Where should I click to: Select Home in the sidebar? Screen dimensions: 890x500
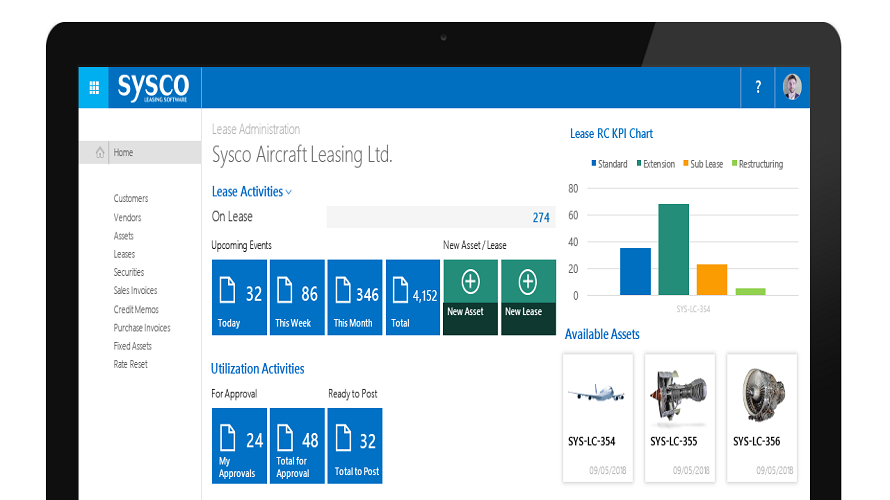(140, 152)
